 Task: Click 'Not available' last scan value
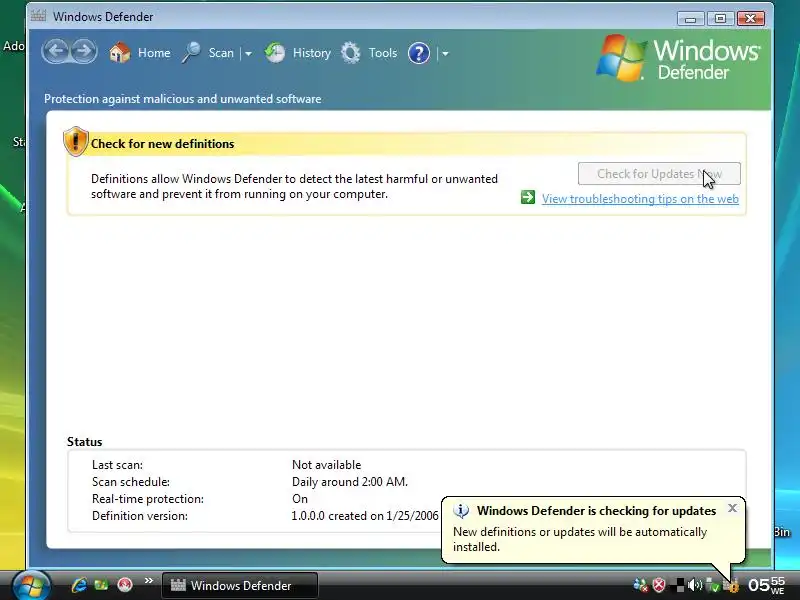tap(327, 465)
